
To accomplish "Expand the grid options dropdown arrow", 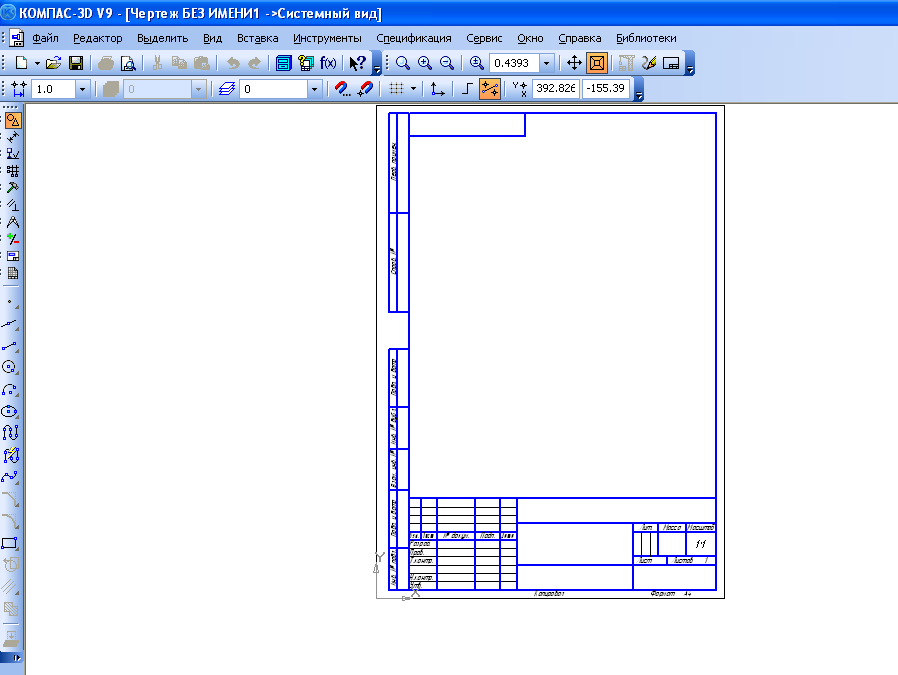I will click(x=413, y=89).
